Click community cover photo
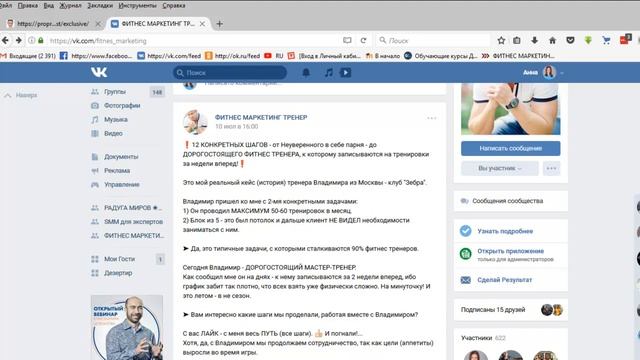 (x=511, y=109)
